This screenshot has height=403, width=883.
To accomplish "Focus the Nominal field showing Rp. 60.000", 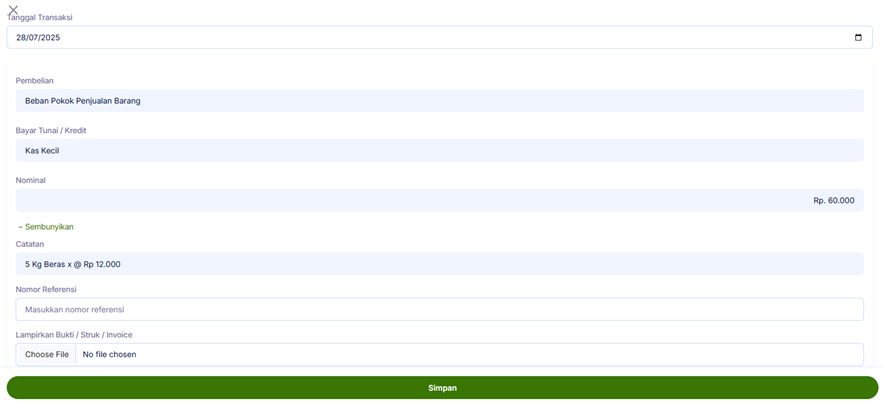I will 439,200.
